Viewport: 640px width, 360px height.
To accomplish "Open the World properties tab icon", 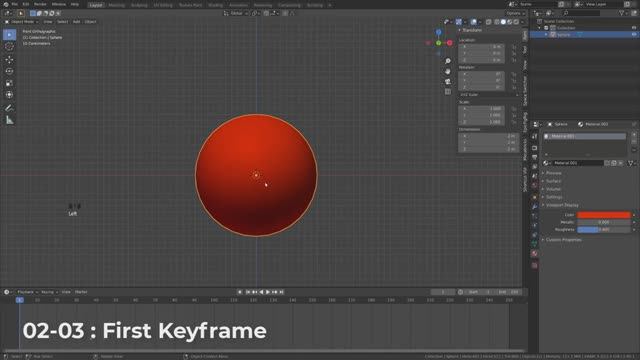I will pyautogui.click(x=534, y=186).
